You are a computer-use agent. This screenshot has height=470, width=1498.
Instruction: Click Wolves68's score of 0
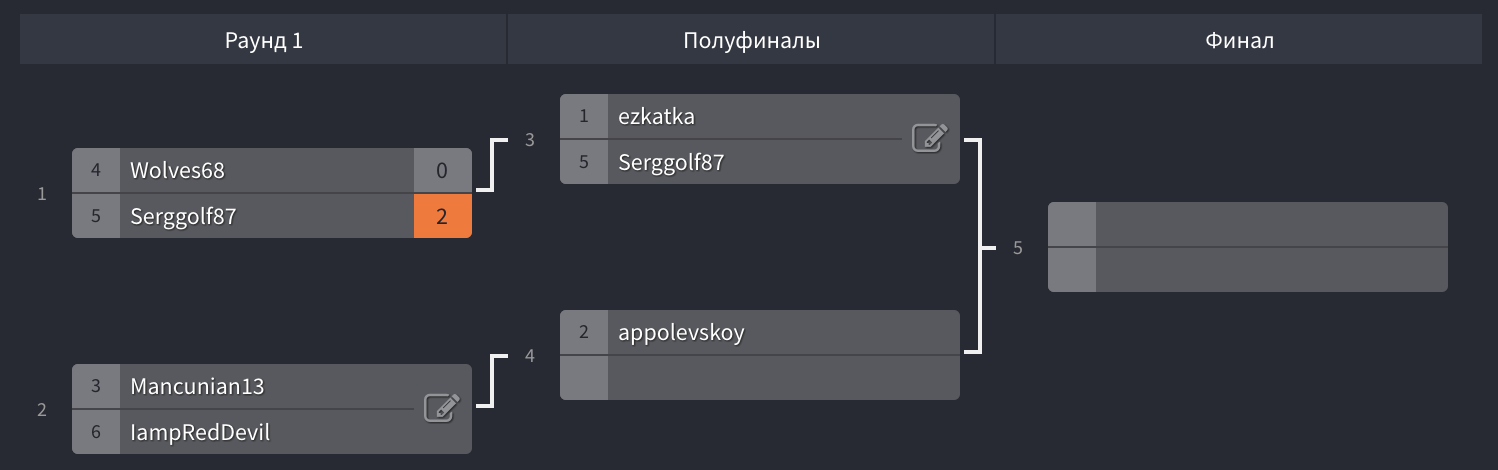coord(442,171)
